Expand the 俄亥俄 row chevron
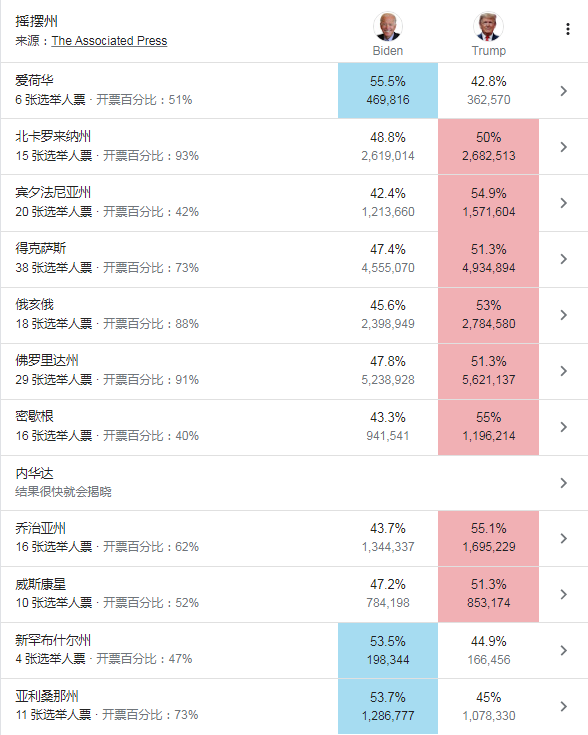This screenshot has height=735, width=588. pyautogui.click(x=564, y=315)
